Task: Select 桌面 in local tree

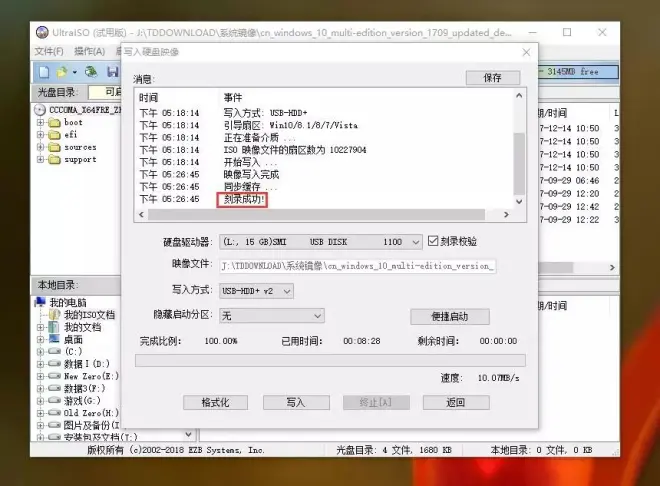Action: pyautogui.click(x=73, y=339)
